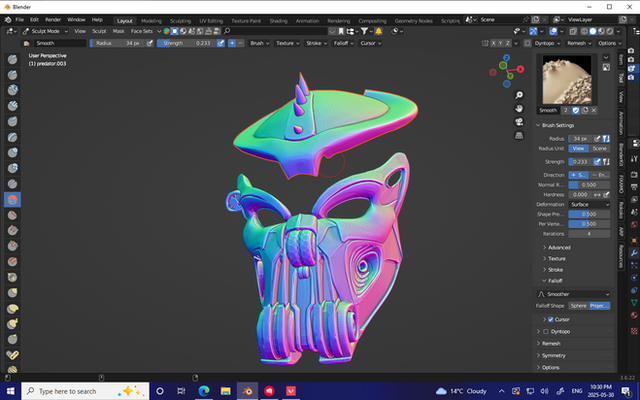This screenshot has width=640, height=400.
Task: Click the Windows Start button
Action: 11,390
